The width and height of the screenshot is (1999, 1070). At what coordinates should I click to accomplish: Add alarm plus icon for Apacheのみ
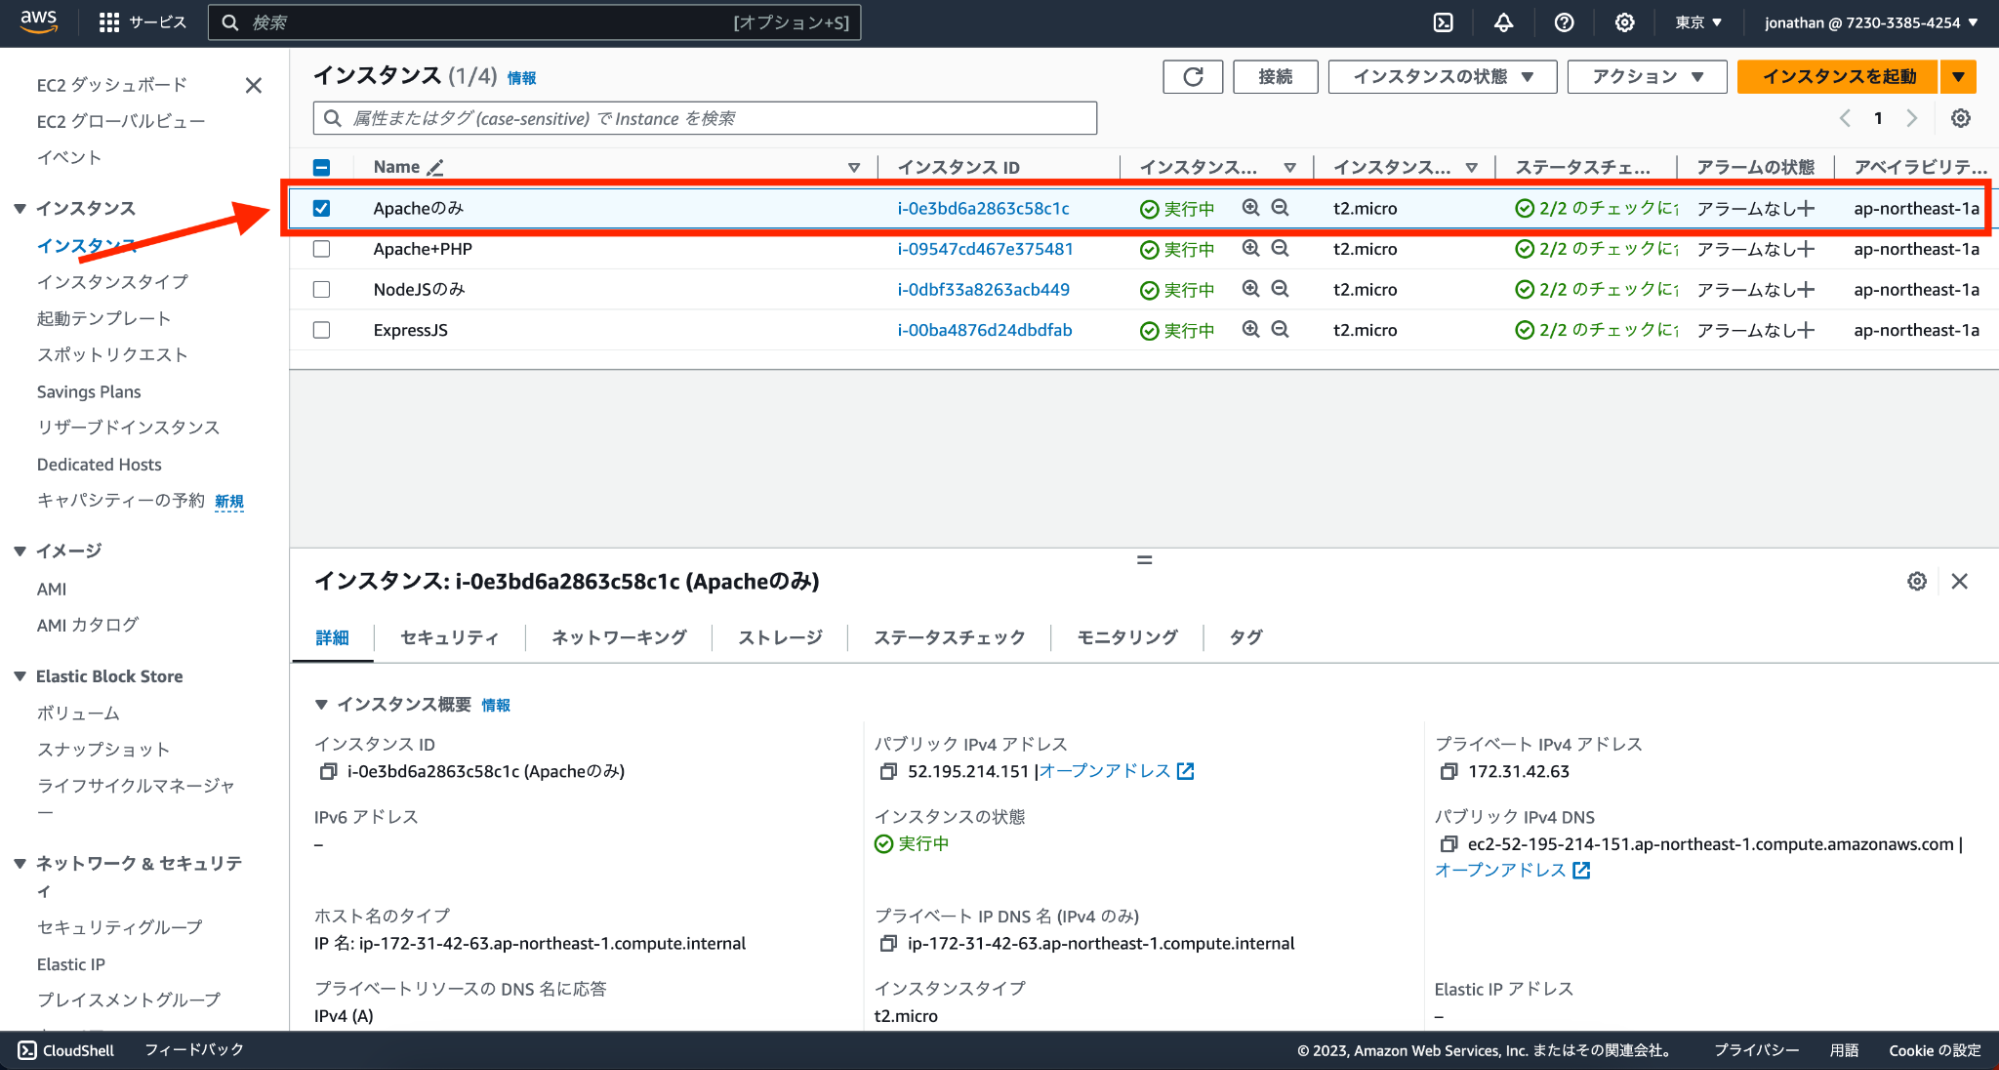tap(1805, 208)
